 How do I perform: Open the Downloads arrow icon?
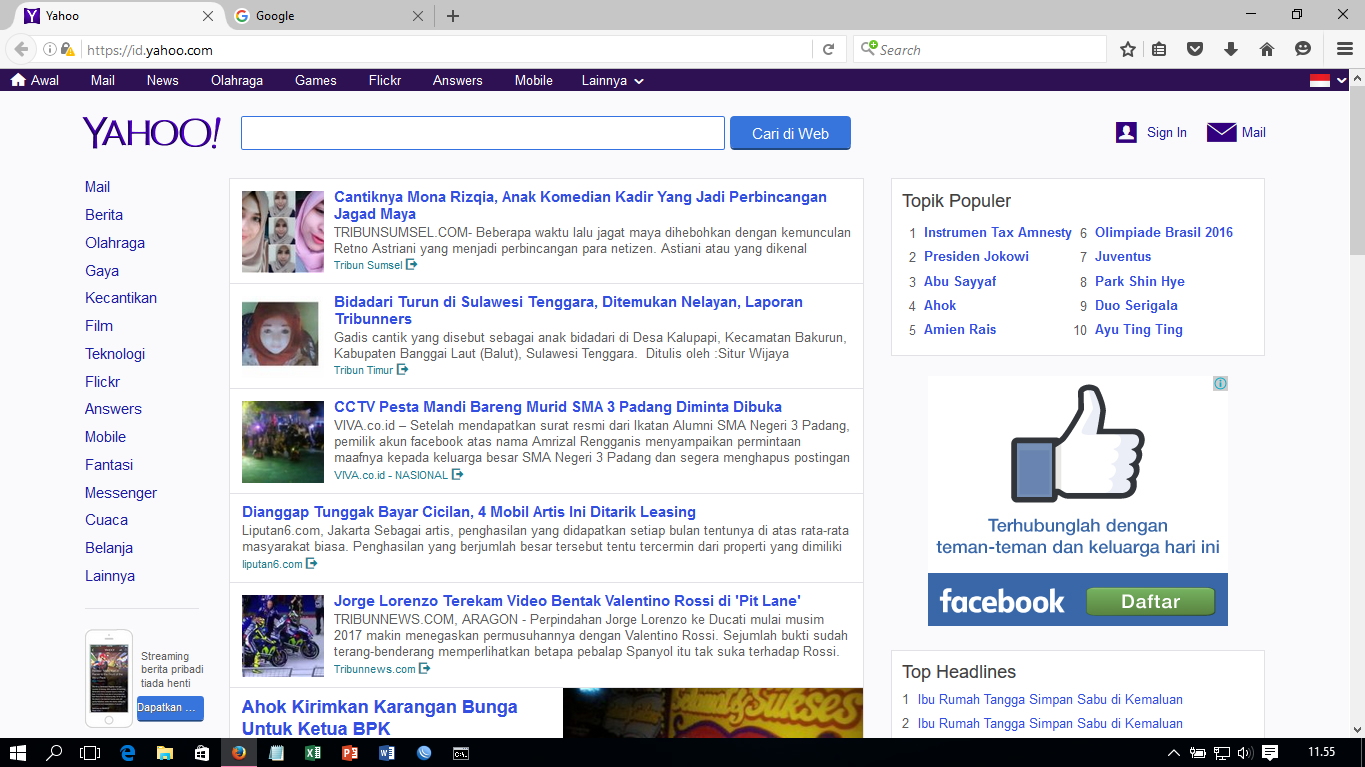pos(1231,49)
